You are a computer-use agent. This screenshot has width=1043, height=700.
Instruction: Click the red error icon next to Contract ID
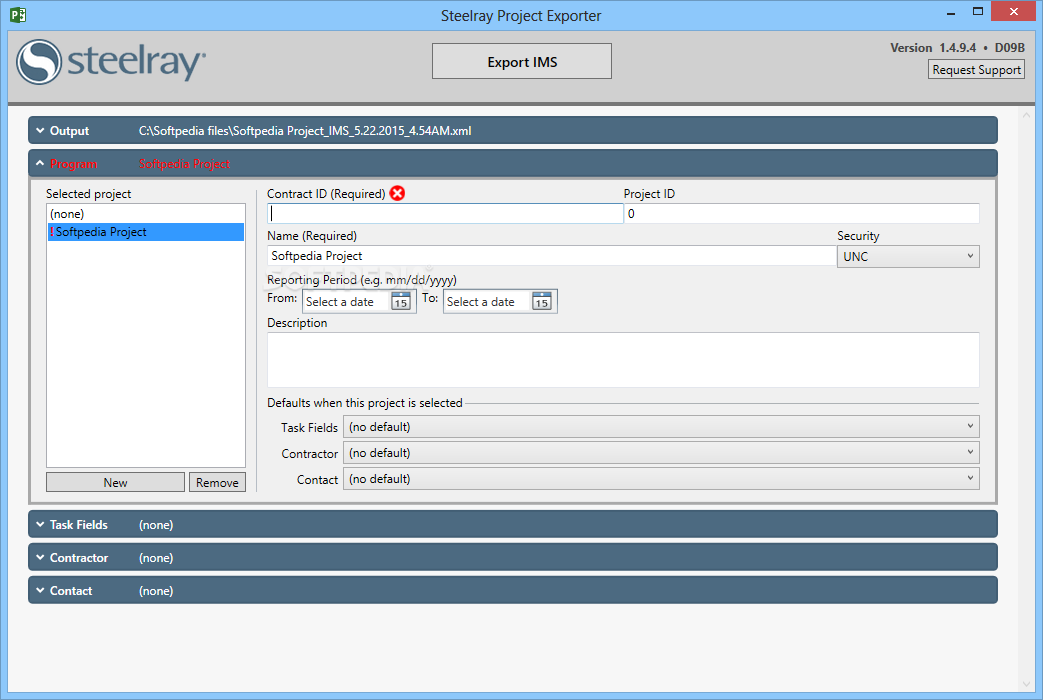[x=397, y=193]
